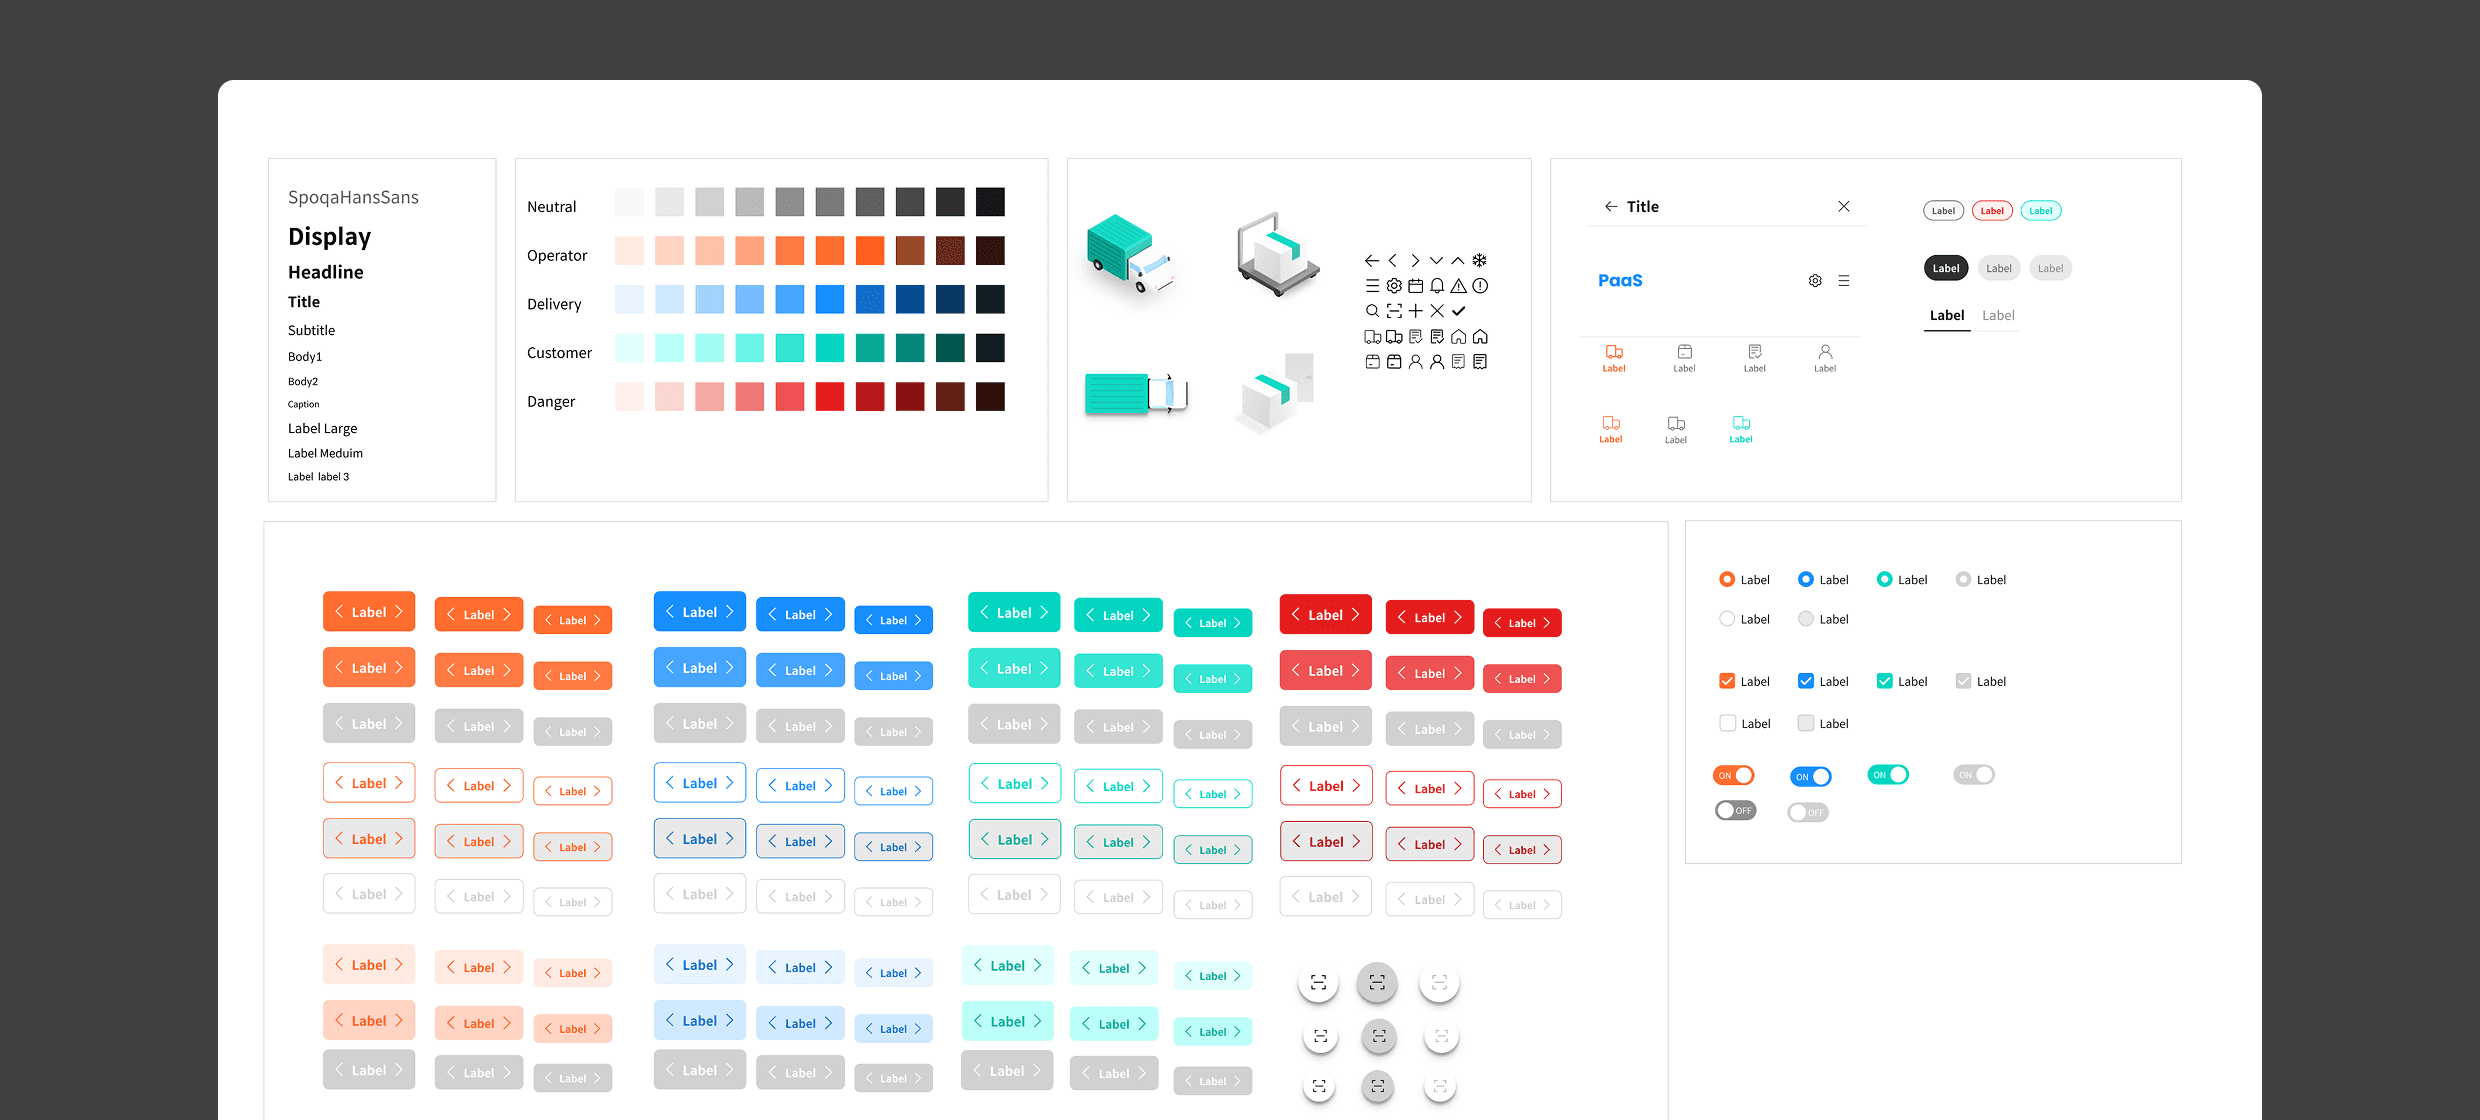Click the back arrow next to Title
The height and width of the screenshot is (1120, 2480).
(1611, 207)
